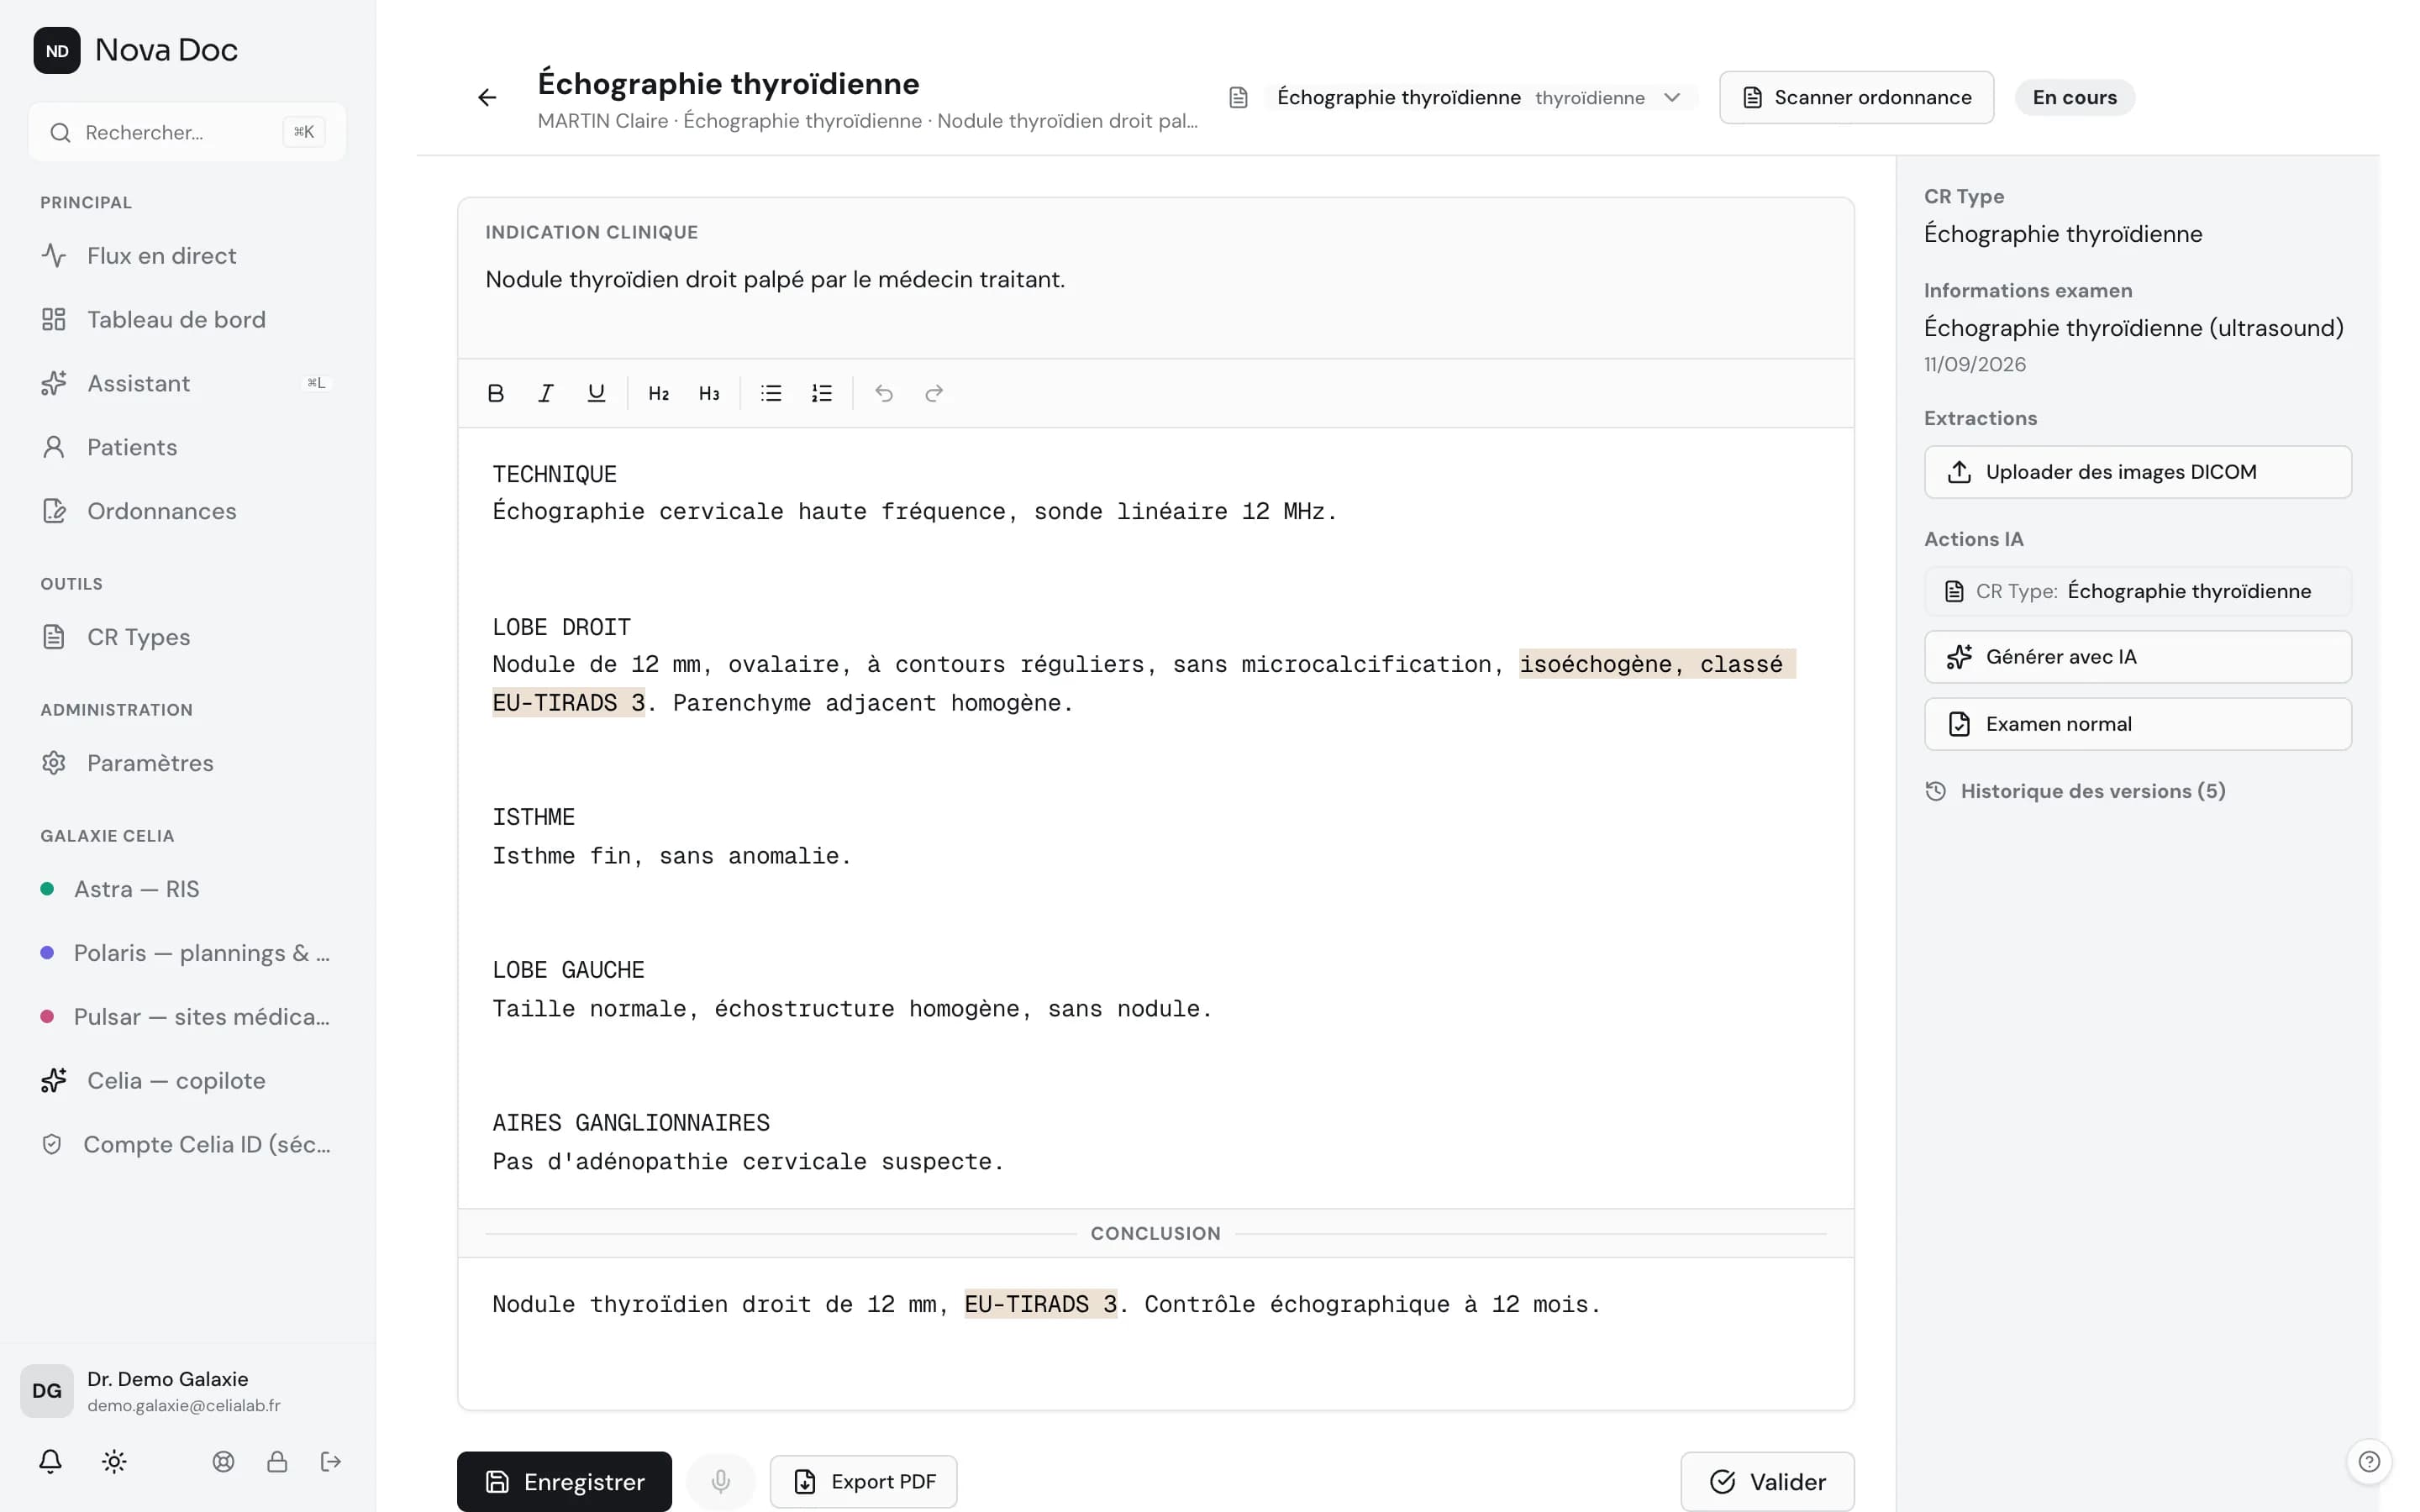Insert a bulleted list
Screen dimensions: 2420x1512
coord(771,393)
